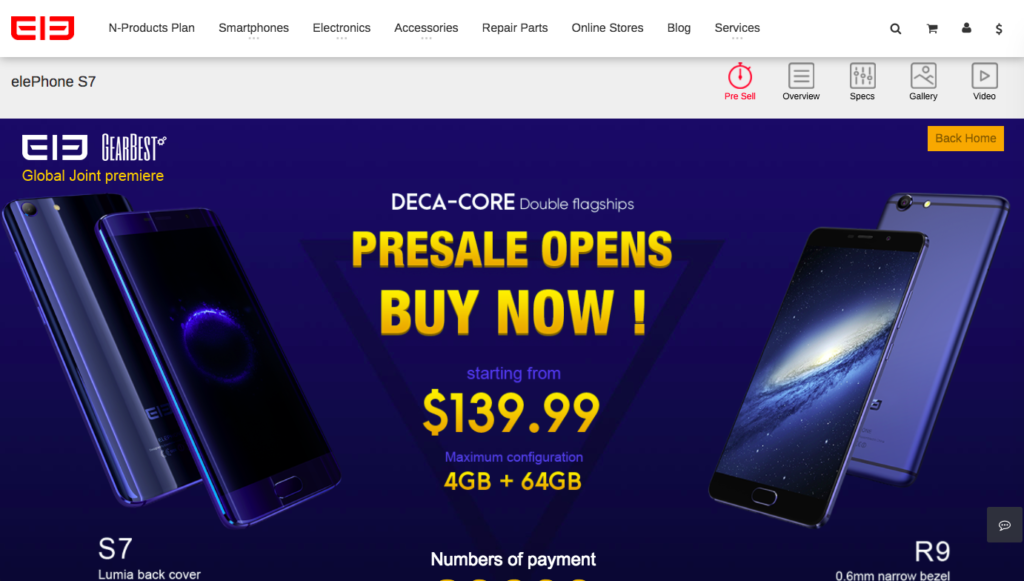1024x581 pixels.
Task: Visit the Online Stores page
Action: tap(607, 28)
